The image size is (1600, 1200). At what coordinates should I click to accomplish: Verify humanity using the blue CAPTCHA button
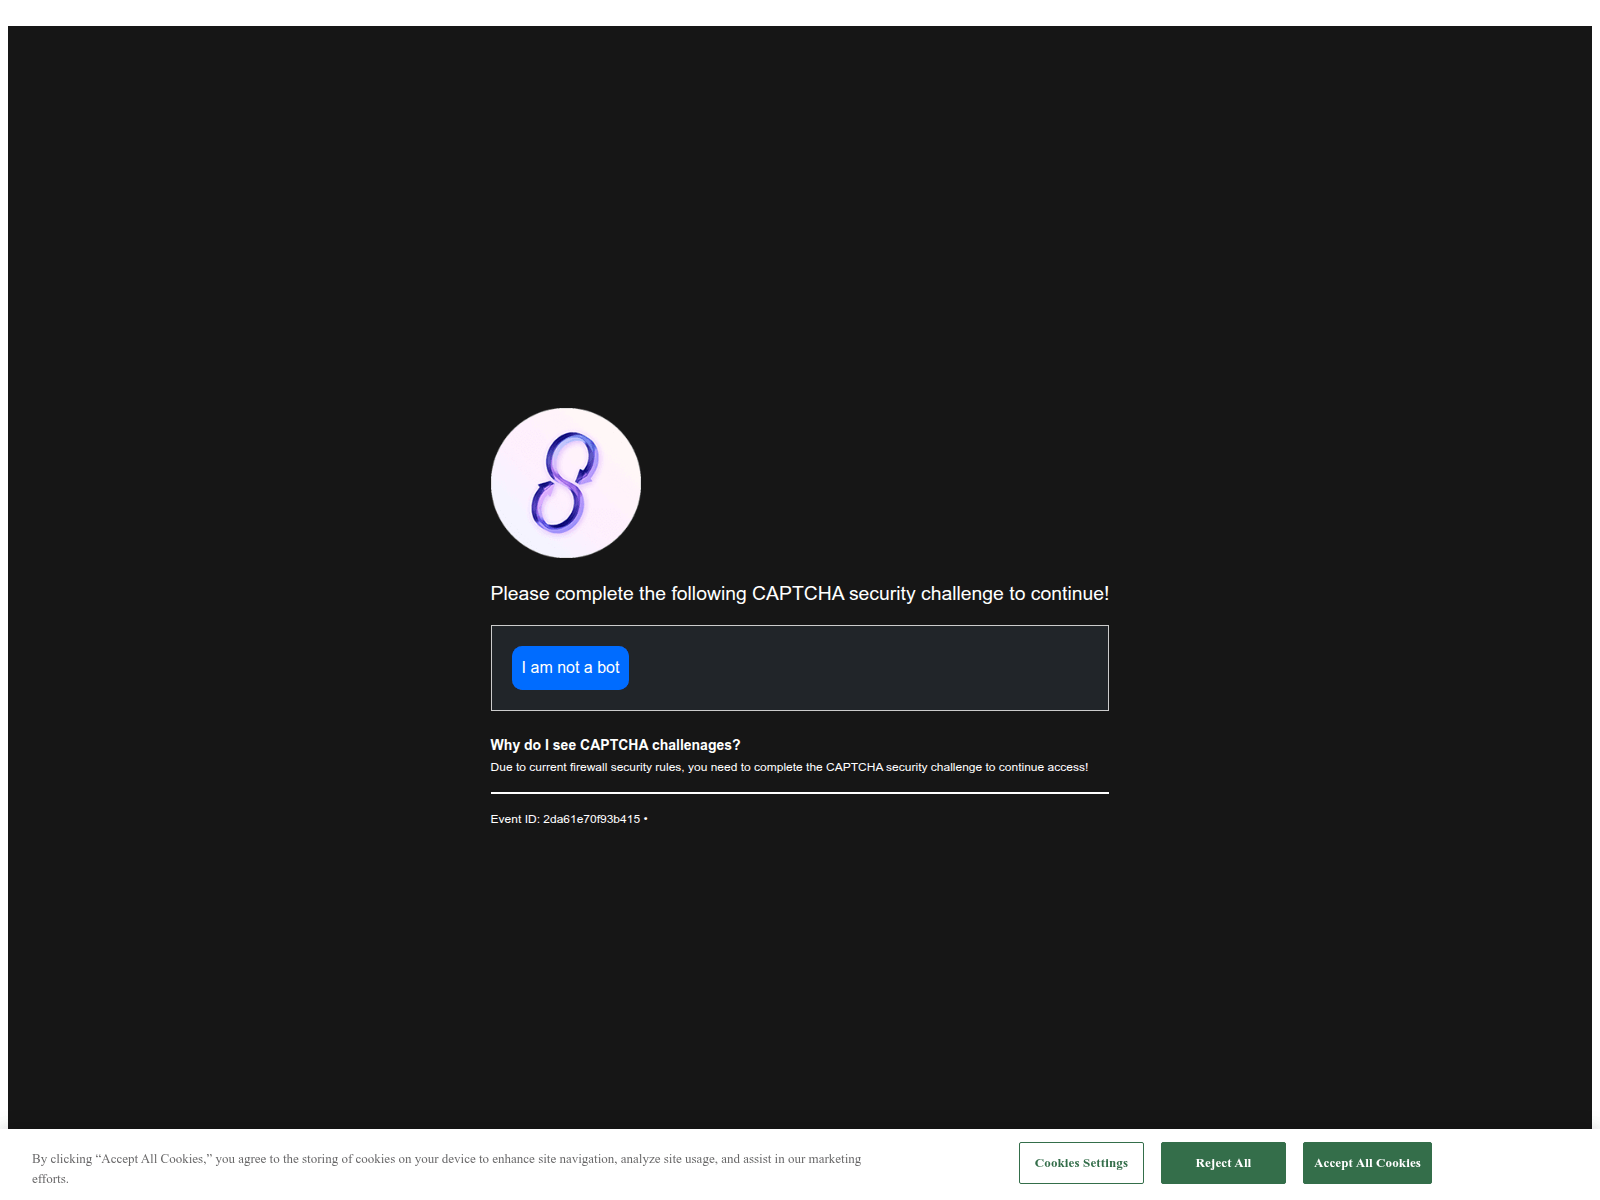coord(569,667)
